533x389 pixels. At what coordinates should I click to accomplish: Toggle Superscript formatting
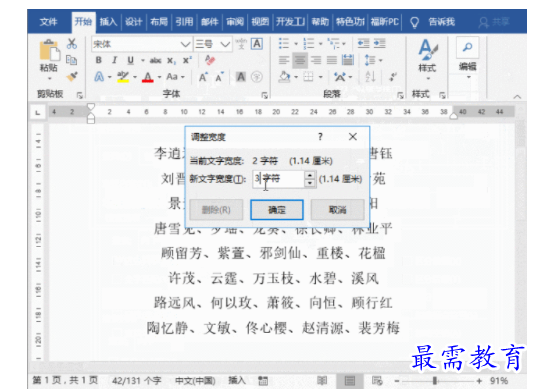click(187, 60)
